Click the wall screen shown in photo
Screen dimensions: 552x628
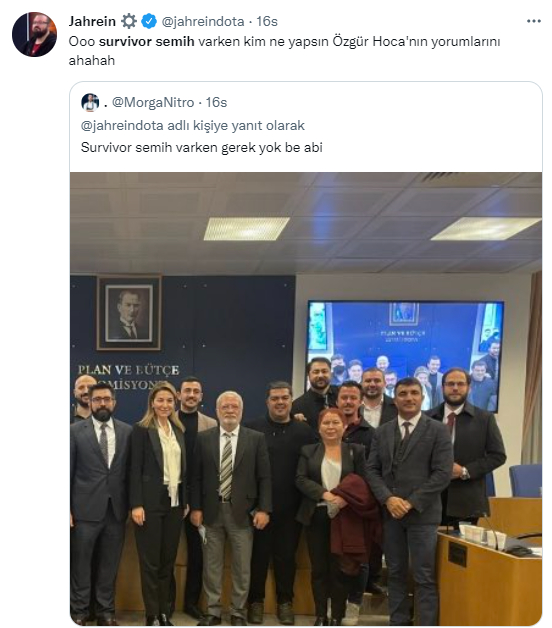405,354
